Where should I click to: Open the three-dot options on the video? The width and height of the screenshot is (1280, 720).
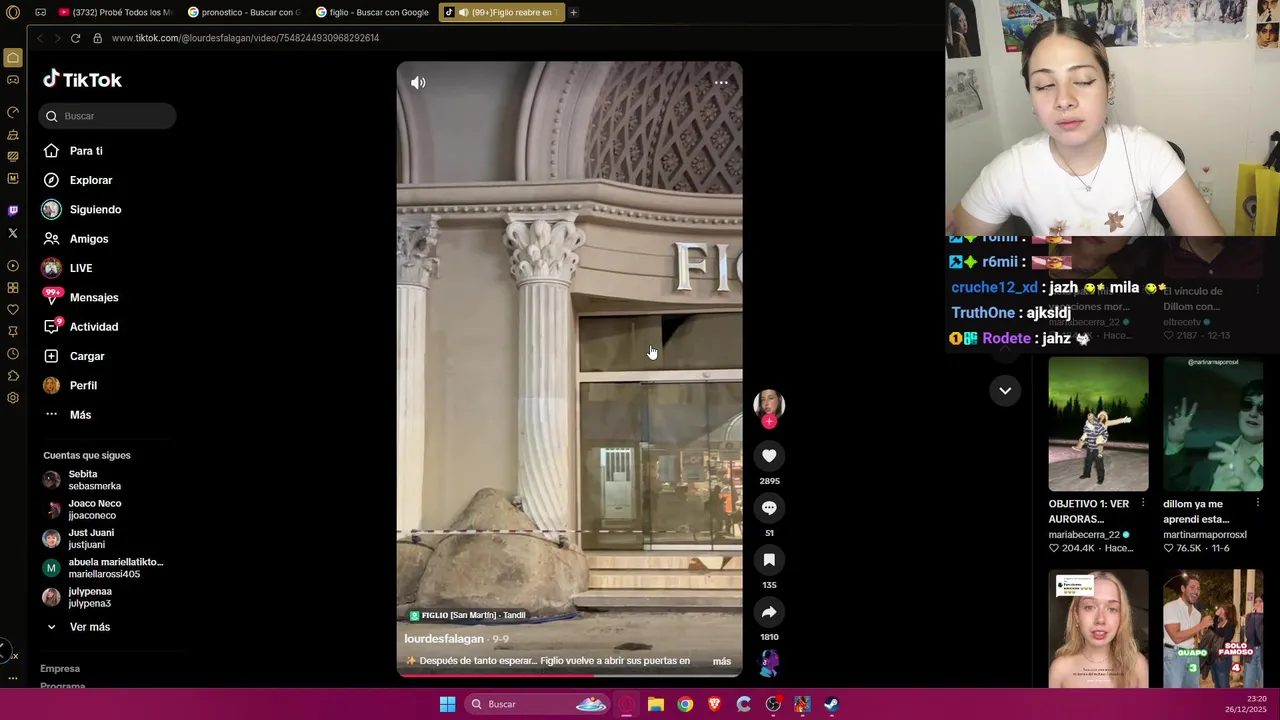coord(721,83)
